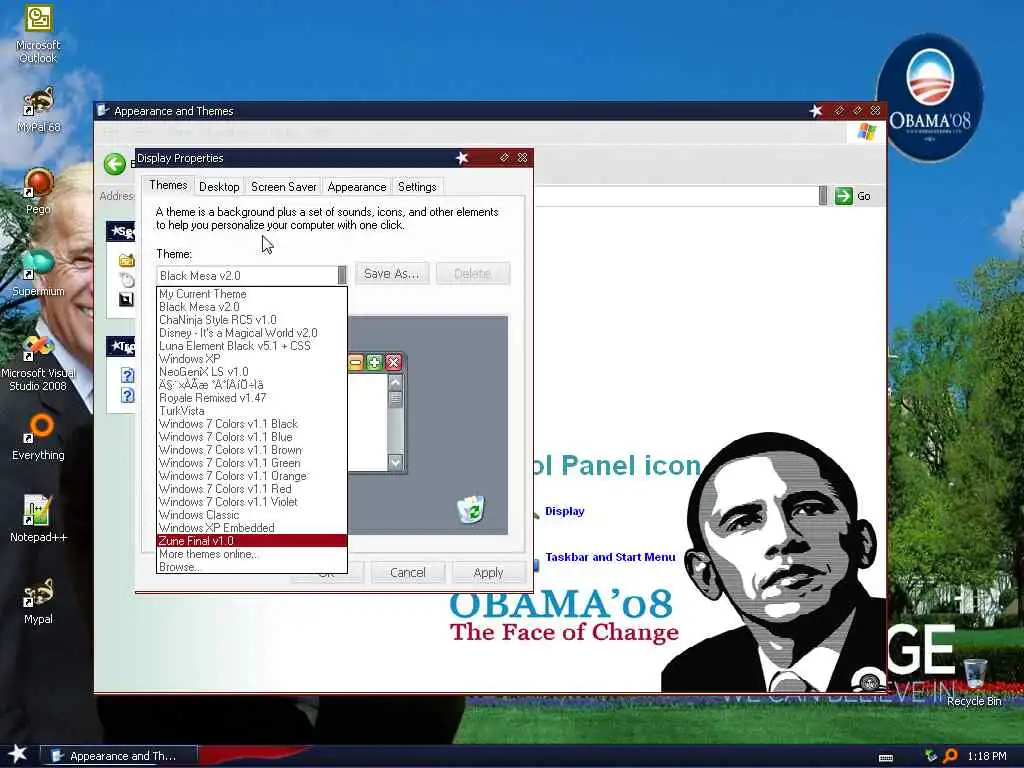1024x768 pixels.
Task: Click the green plus button in theme preview
Action: (374, 362)
